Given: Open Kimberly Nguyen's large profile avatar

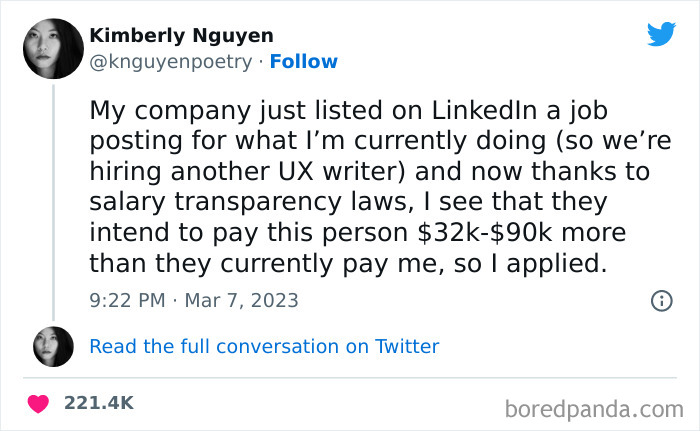Looking at the screenshot, I should [x=52, y=48].
